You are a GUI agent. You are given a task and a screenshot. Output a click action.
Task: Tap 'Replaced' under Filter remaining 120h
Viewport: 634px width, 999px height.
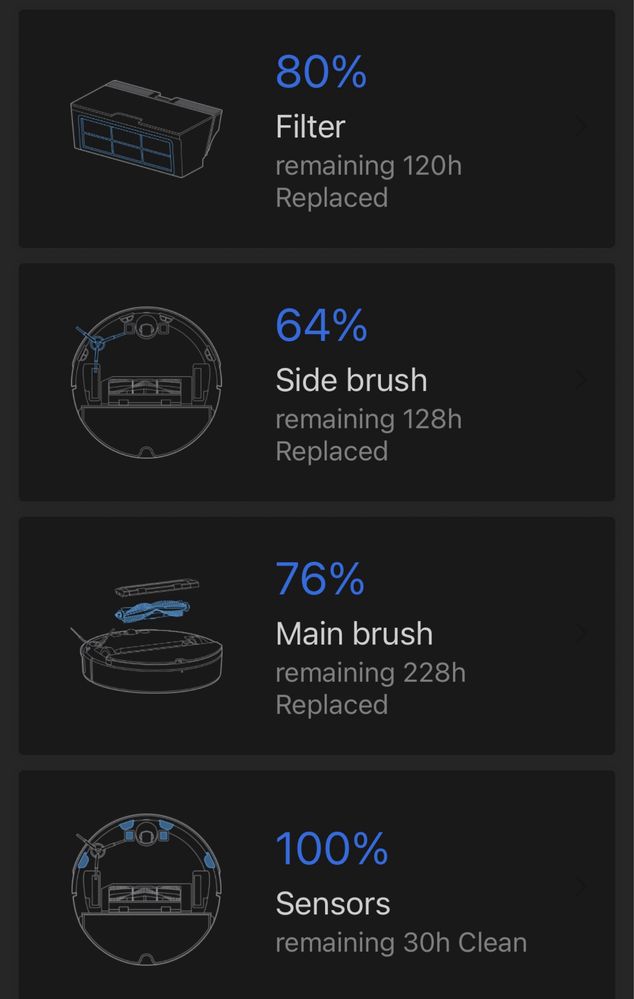point(331,198)
